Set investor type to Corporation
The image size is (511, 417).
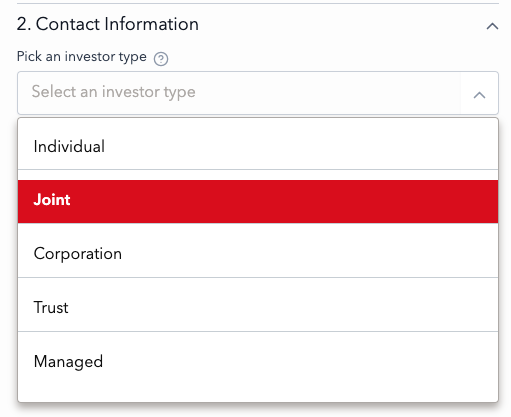[258, 254]
